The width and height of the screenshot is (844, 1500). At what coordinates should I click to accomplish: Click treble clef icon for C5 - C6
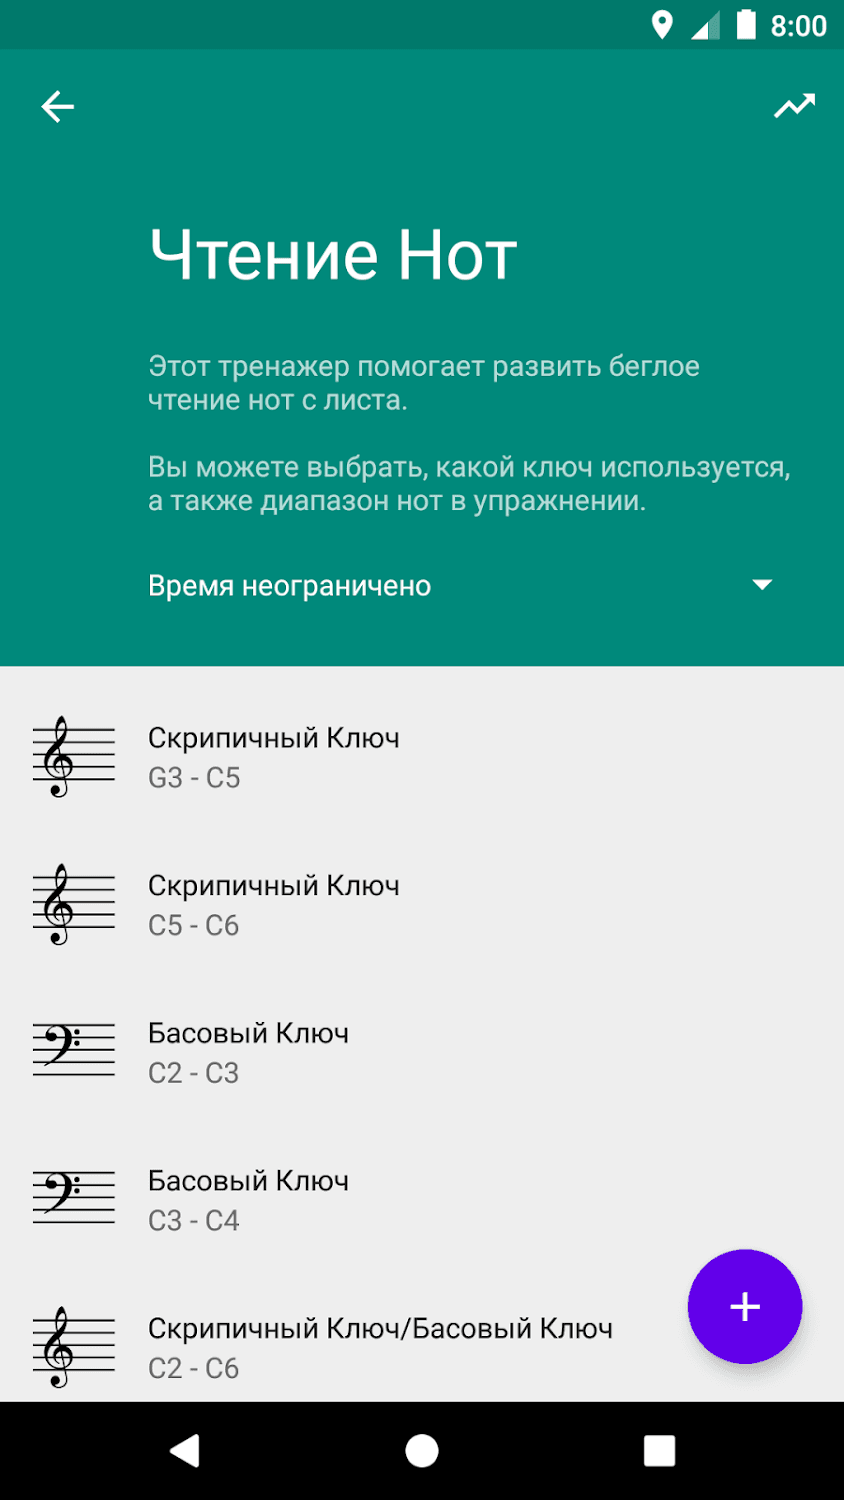coord(73,905)
